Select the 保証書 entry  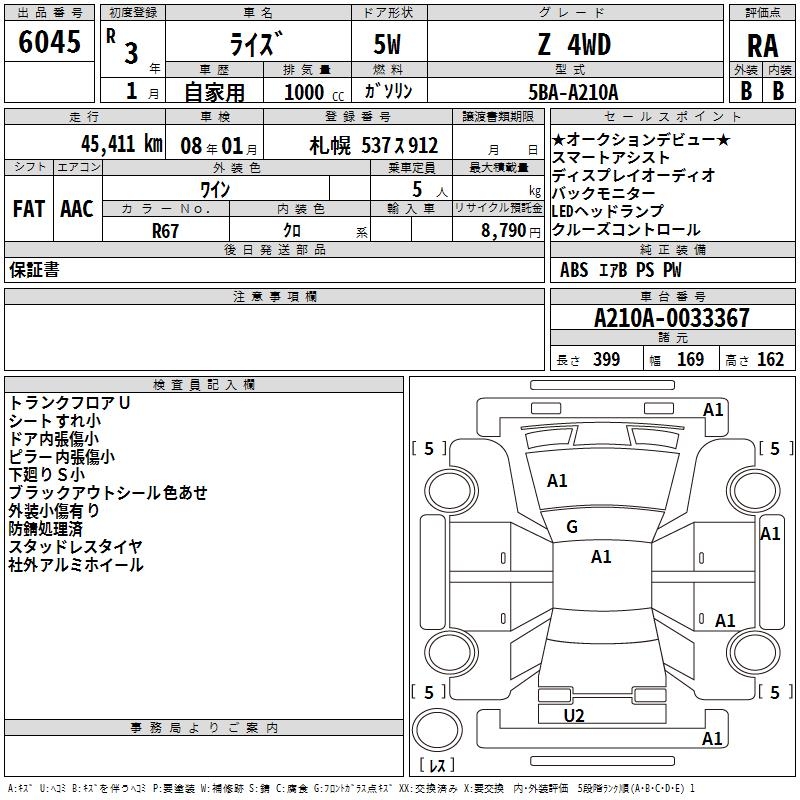(x=34, y=270)
